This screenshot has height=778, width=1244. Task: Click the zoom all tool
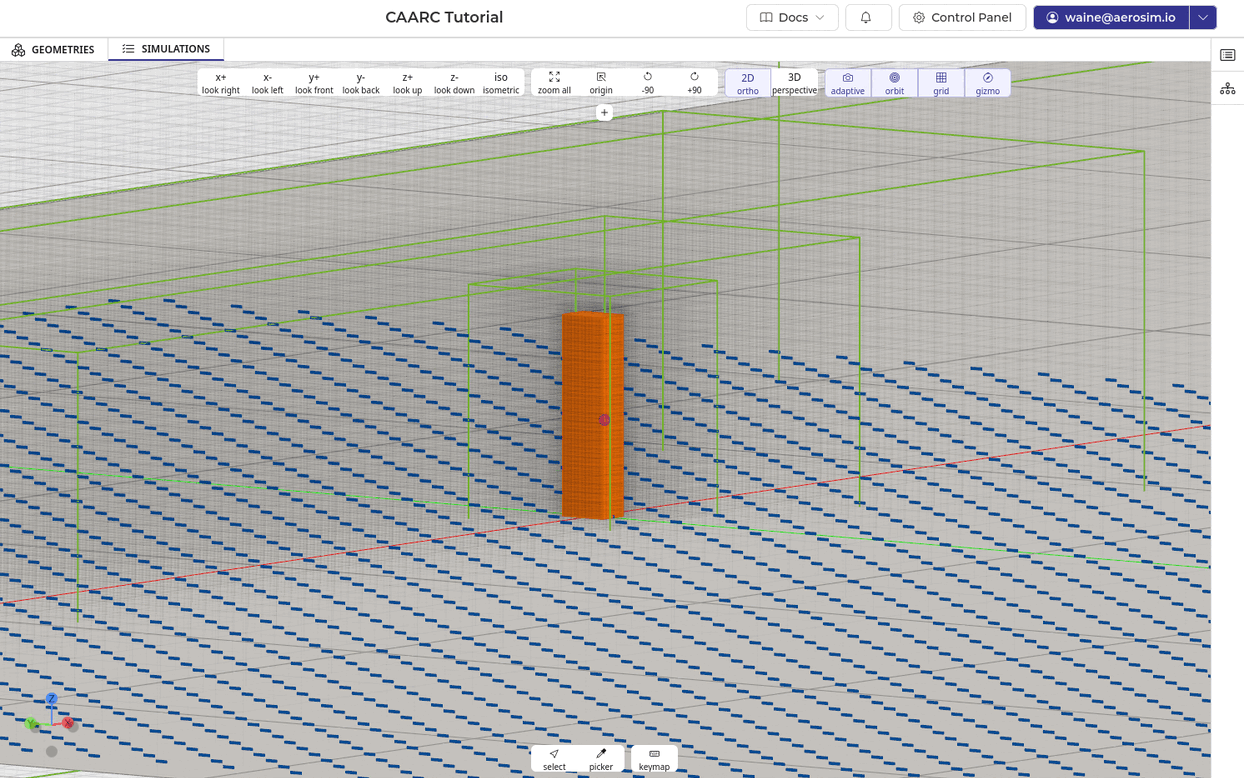click(554, 83)
